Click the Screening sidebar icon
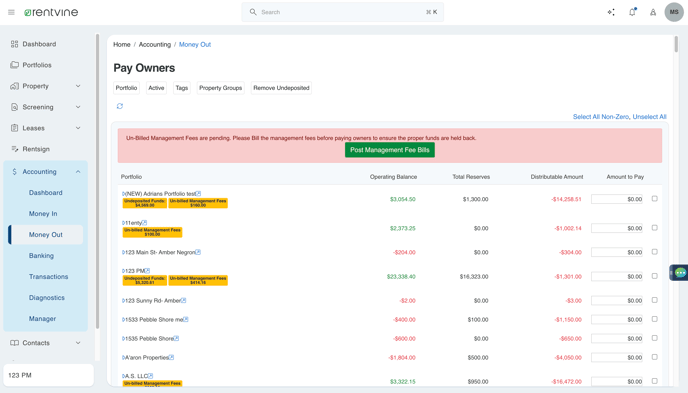 pos(14,107)
